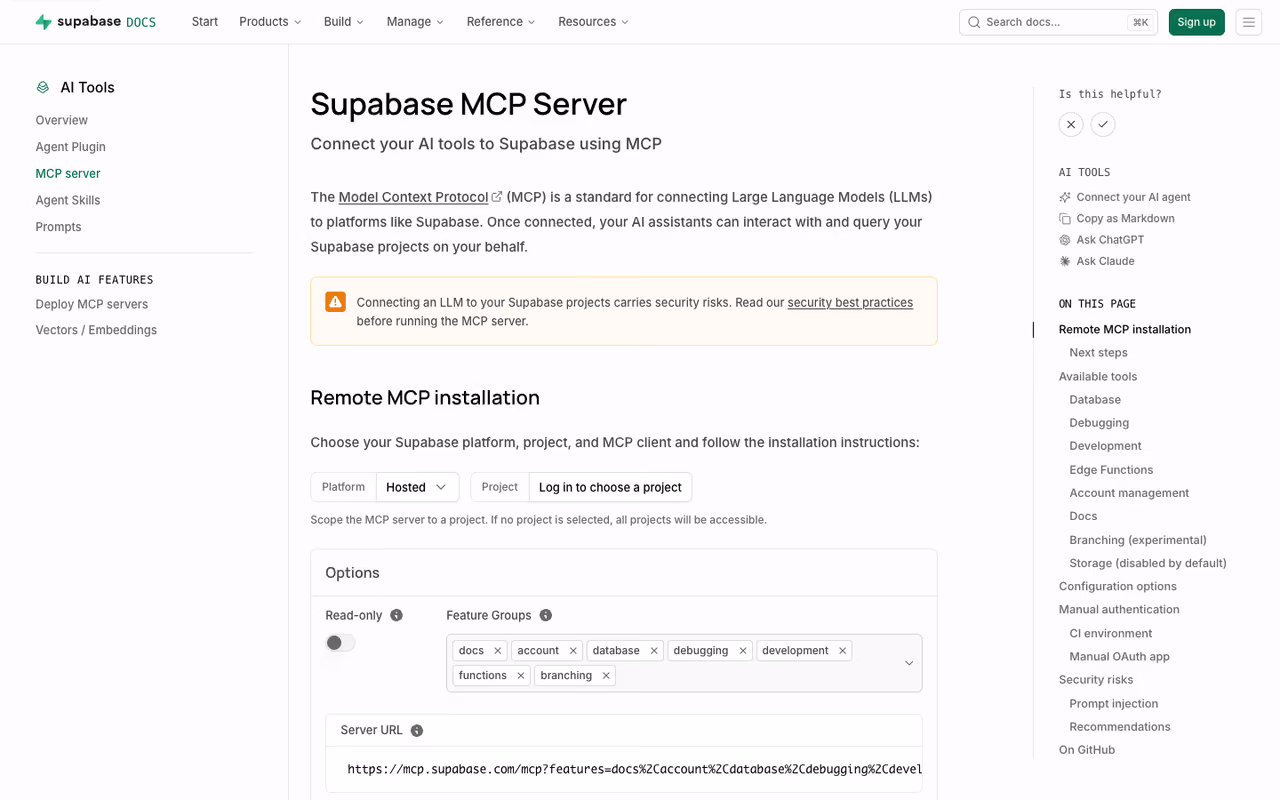Jump to Branching (experimental) section
1280x800 pixels.
point(1138,540)
